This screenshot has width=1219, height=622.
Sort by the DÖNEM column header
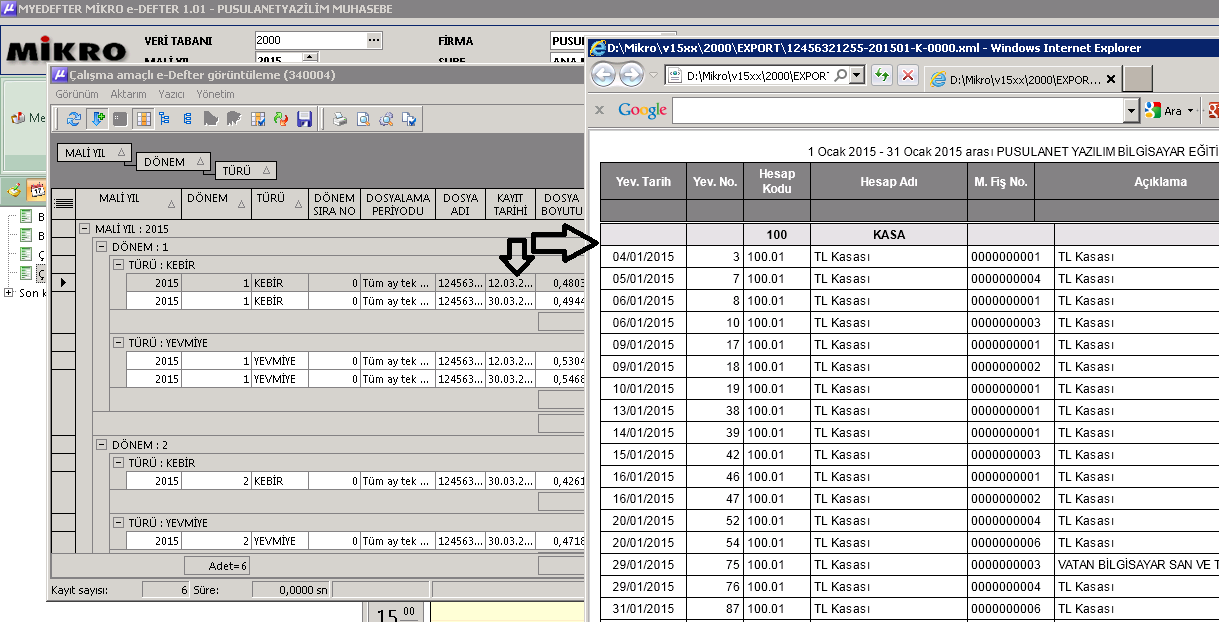216,203
